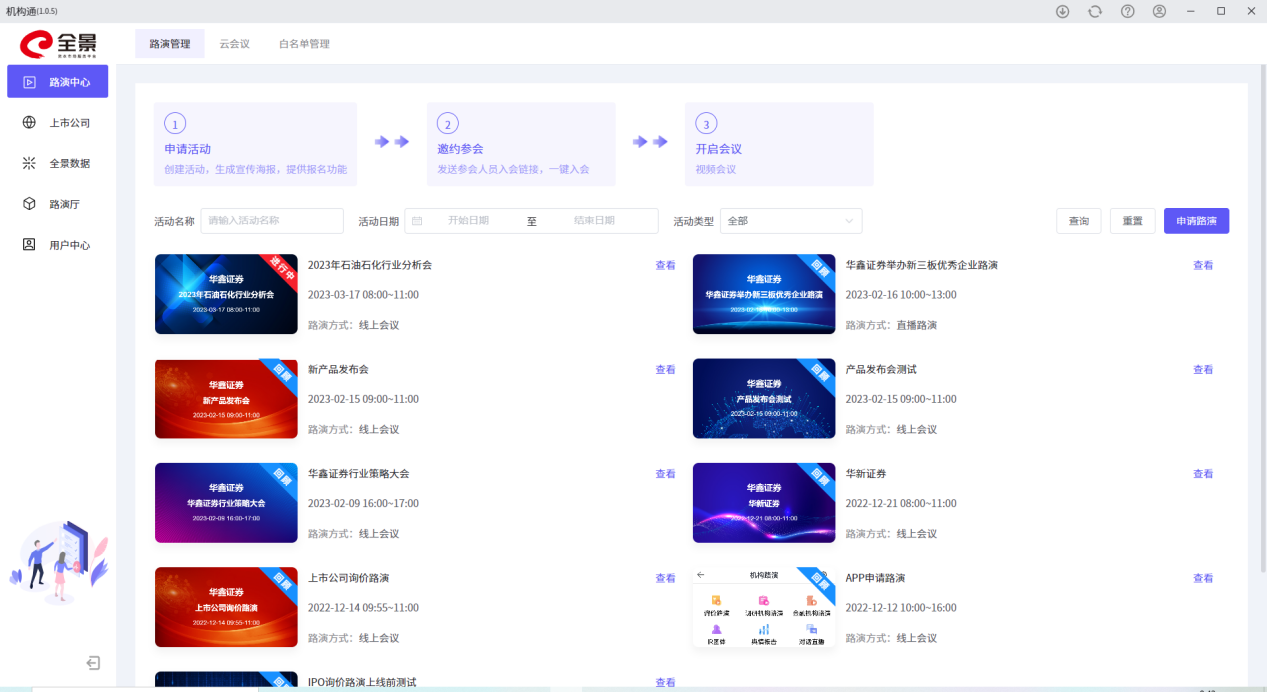Click the title 上市公司询价路演
The width and height of the screenshot is (1267, 692).
pyautogui.click(x=348, y=578)
